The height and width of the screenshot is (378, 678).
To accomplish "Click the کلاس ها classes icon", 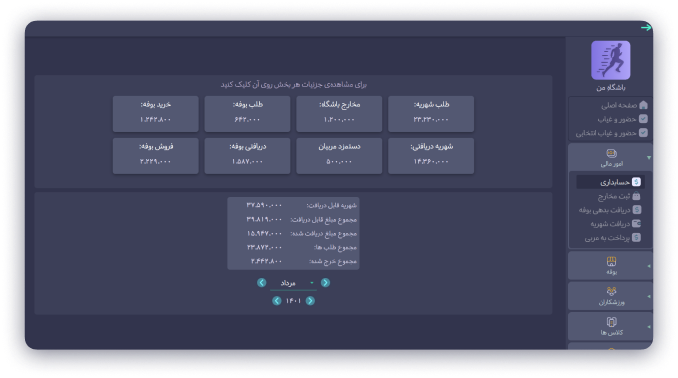I will coord(611,322).
